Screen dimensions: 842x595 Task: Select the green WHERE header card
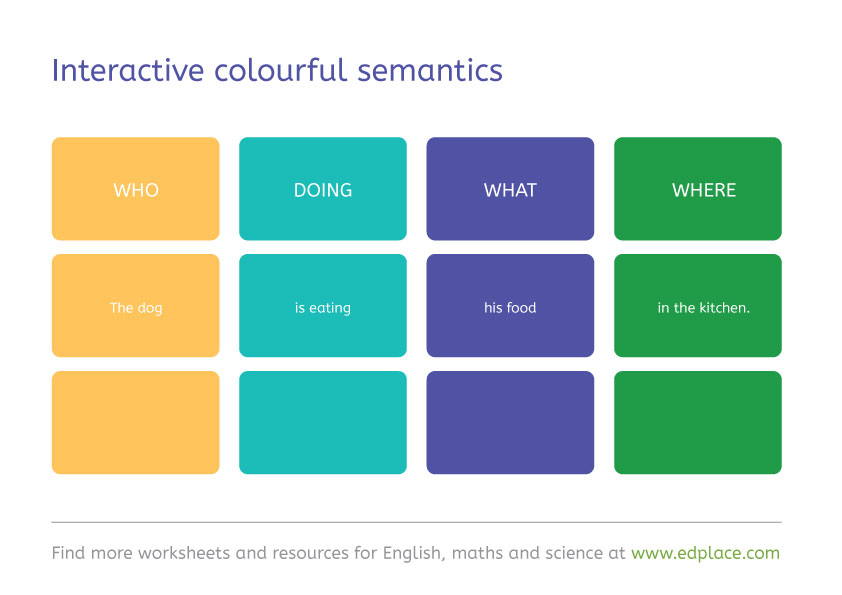pos(697,189)
